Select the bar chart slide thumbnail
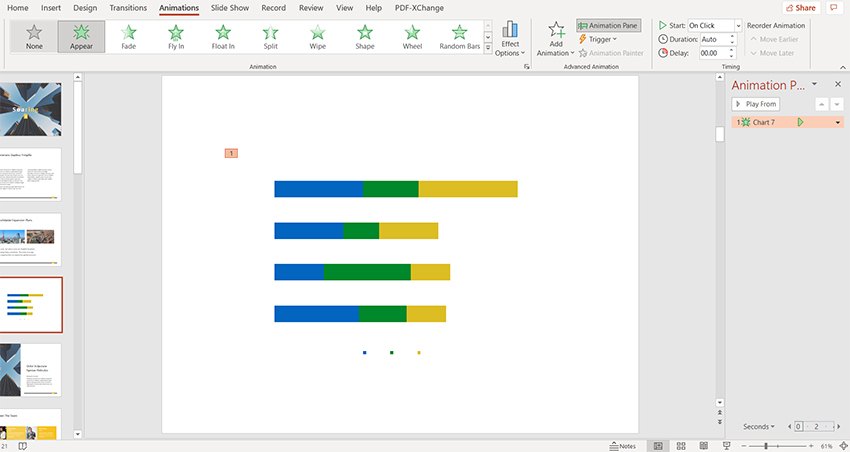The image size is (850, 452). (31, 305)
